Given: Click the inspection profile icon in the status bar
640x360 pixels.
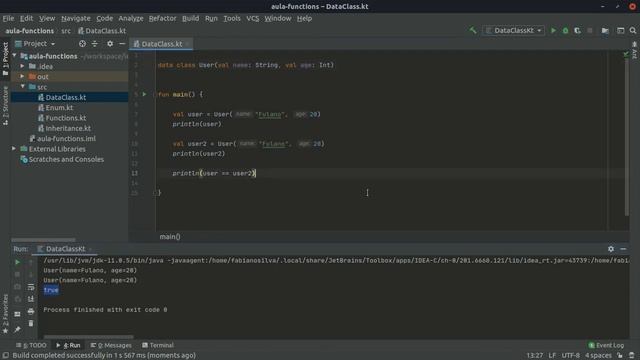Looking at the screenshot, I should [632, 356].
